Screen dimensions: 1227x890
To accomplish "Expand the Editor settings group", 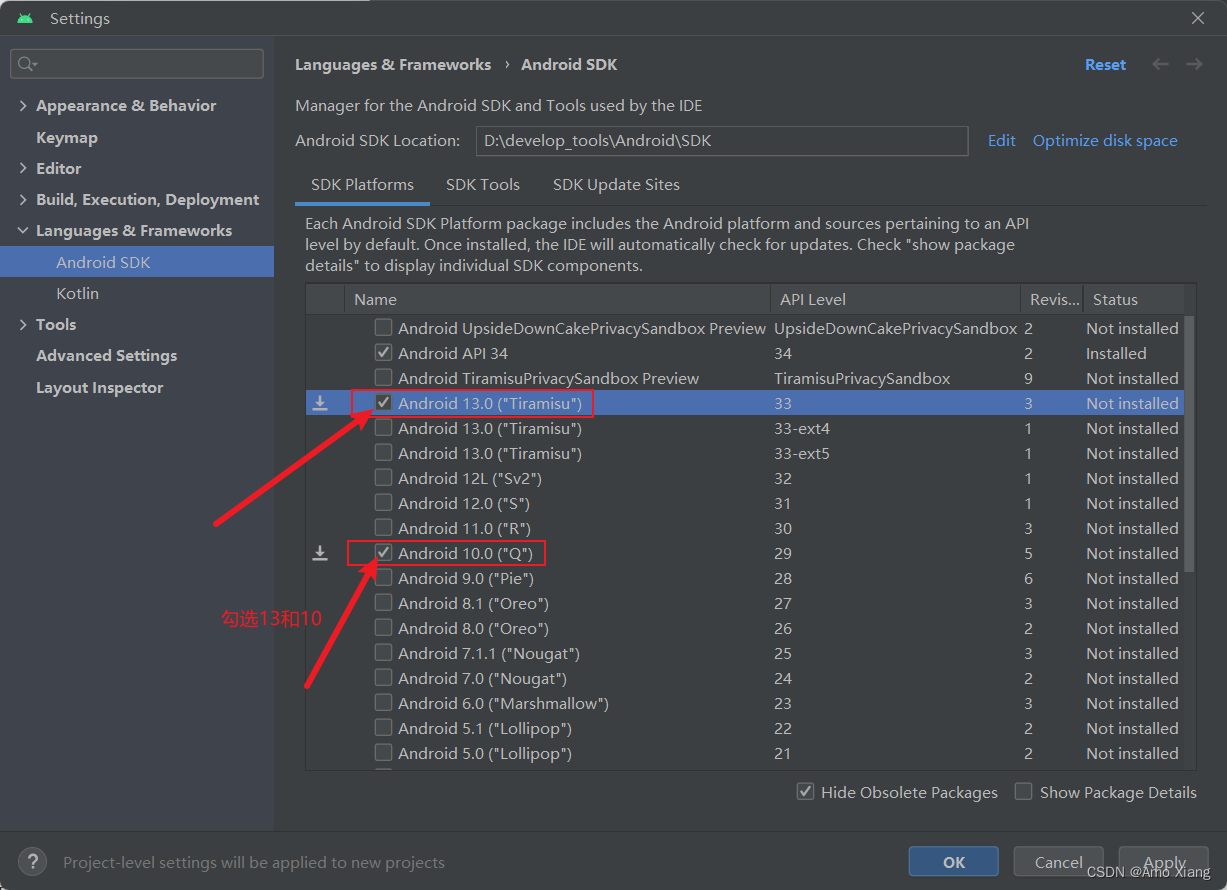I will pyautogui.click(x=23, y=169).
